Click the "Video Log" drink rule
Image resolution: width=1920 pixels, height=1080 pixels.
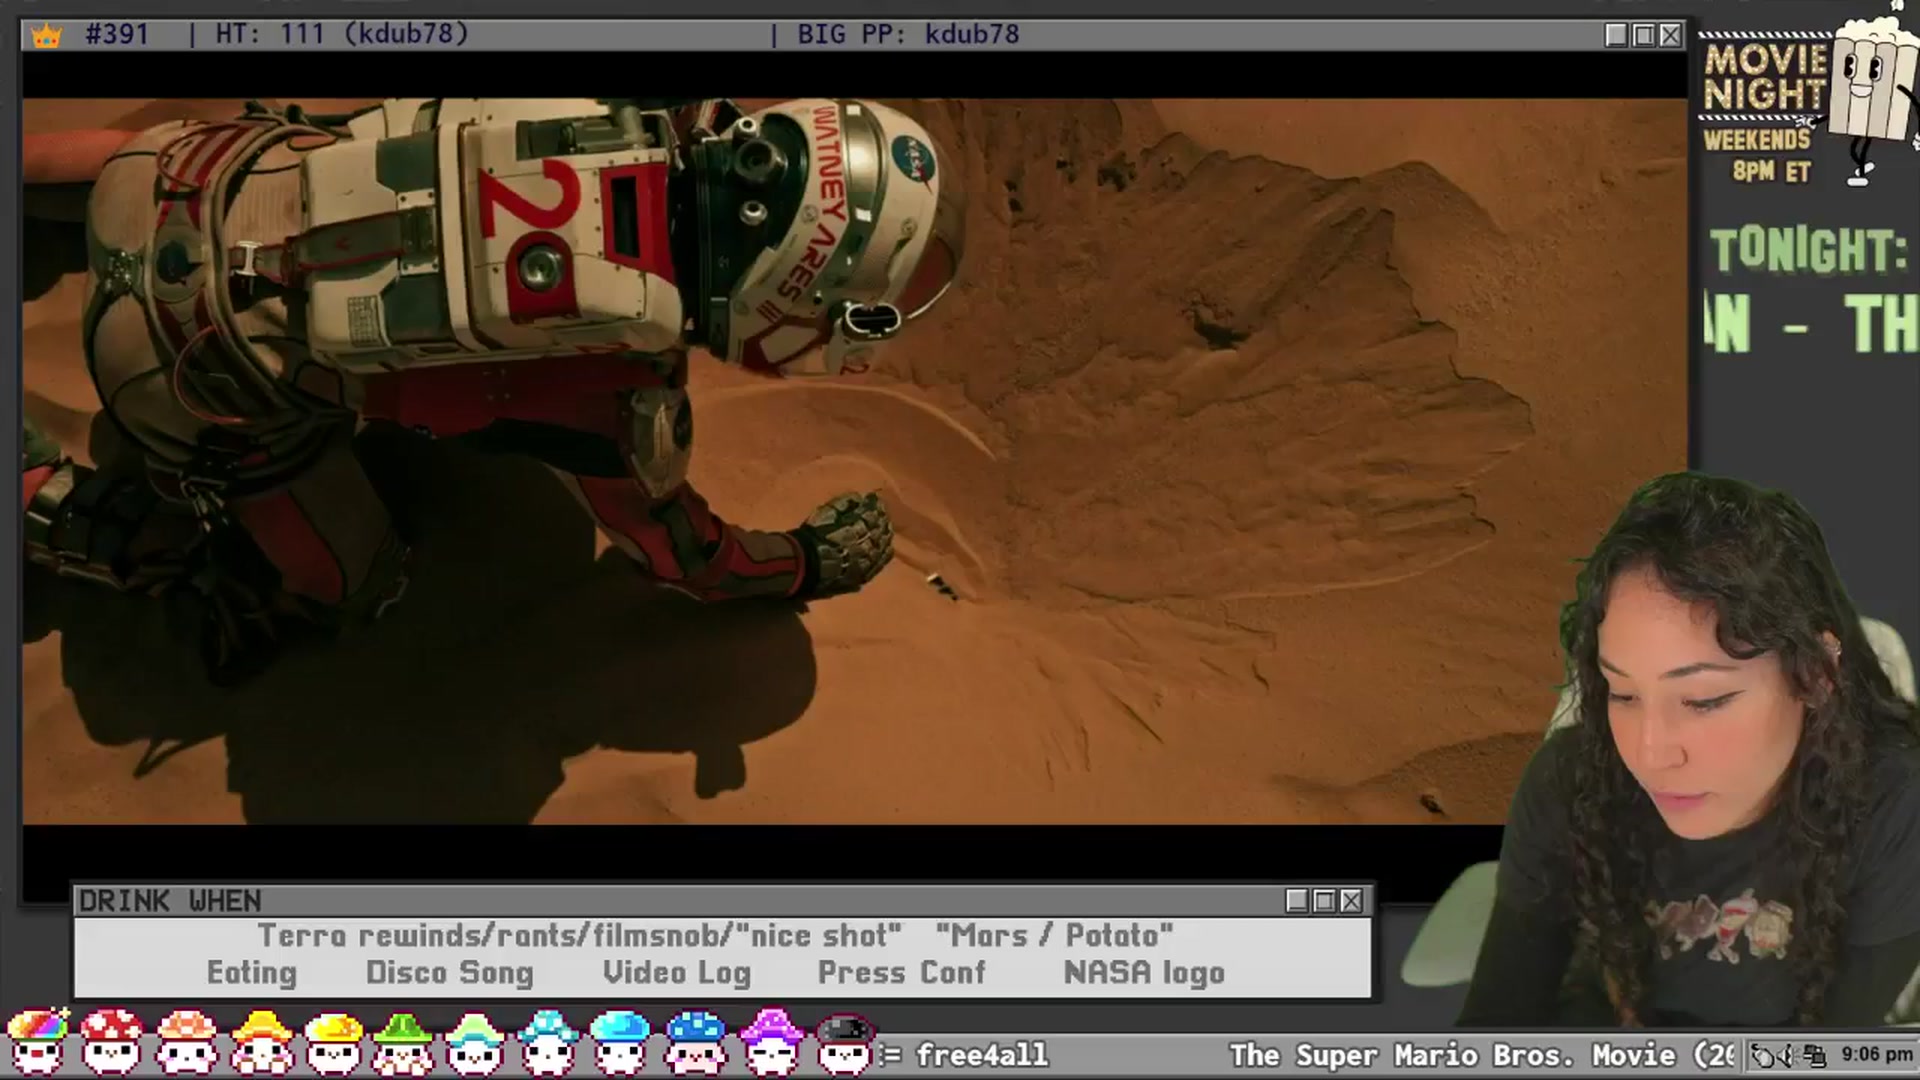coord(677,973)
